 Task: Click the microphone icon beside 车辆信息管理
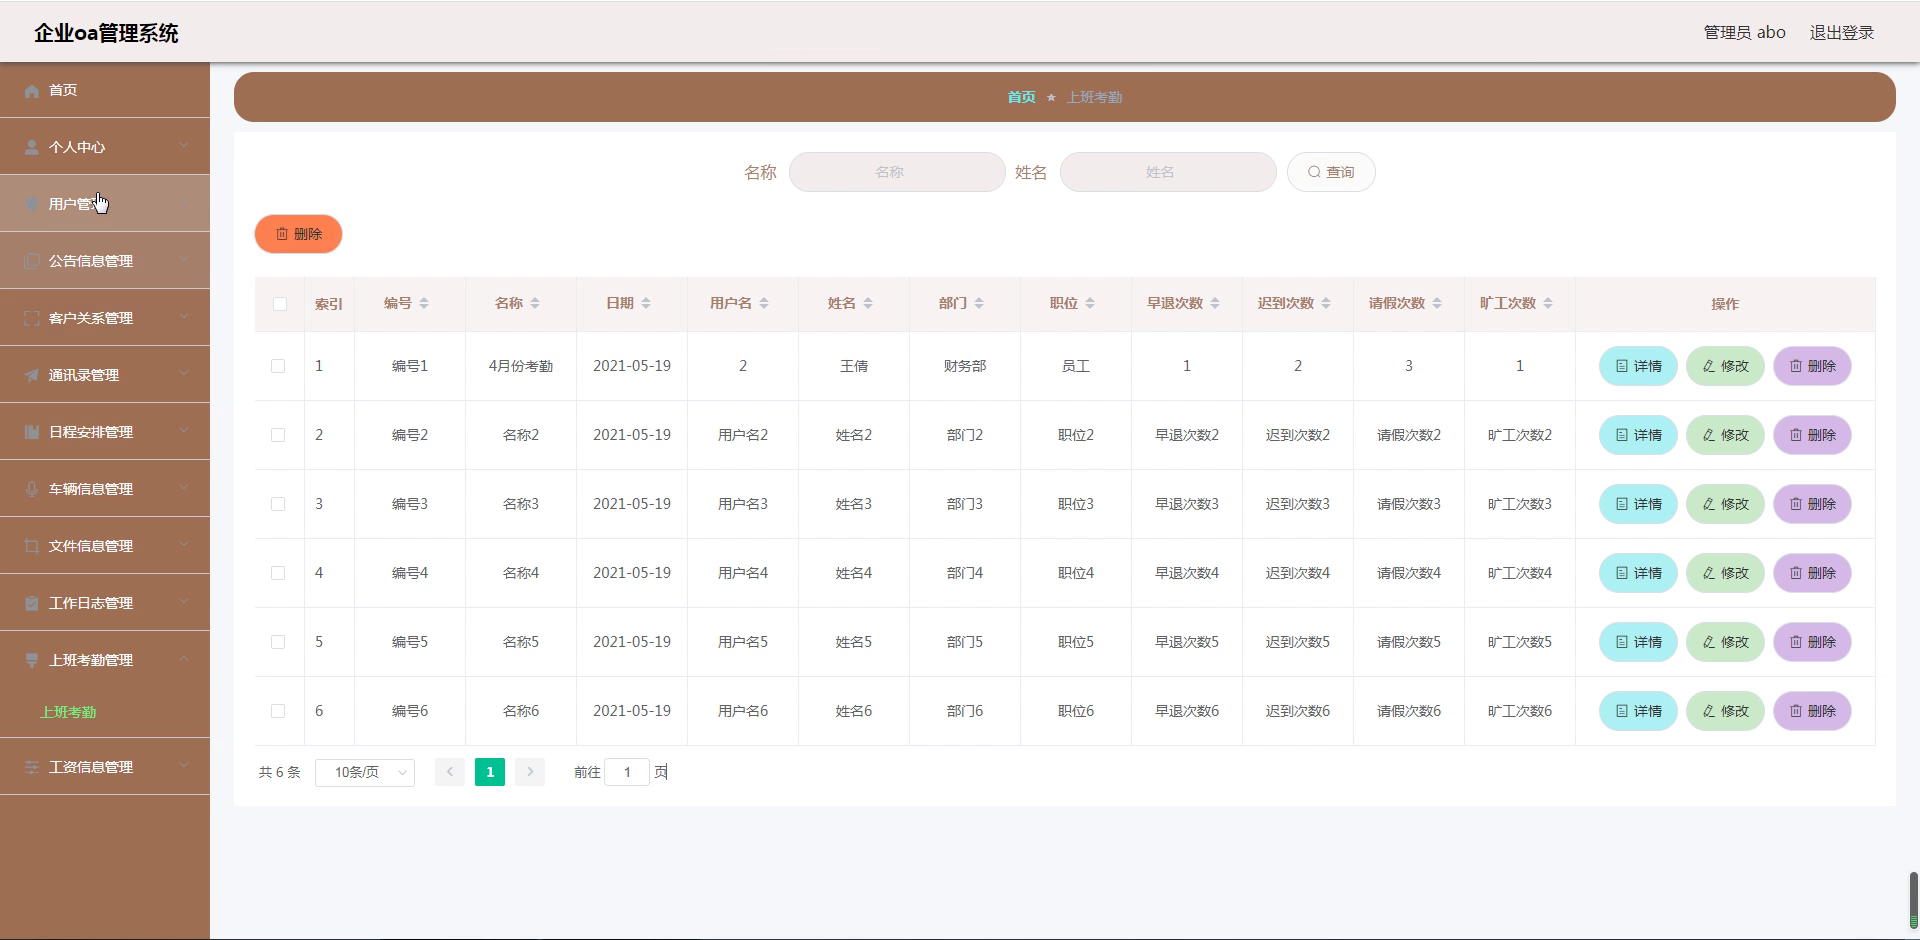point(31,489)
